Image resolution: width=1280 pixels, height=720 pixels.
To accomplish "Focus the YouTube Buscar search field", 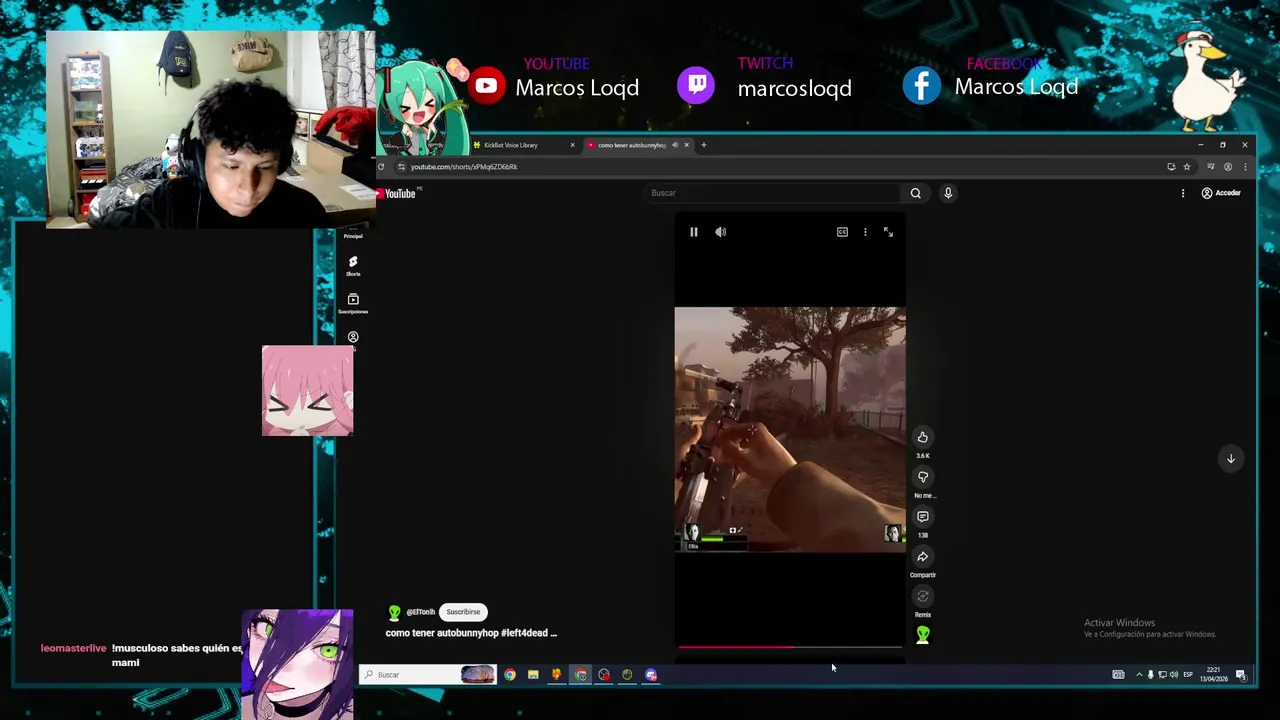I will (x=772, y=193).
